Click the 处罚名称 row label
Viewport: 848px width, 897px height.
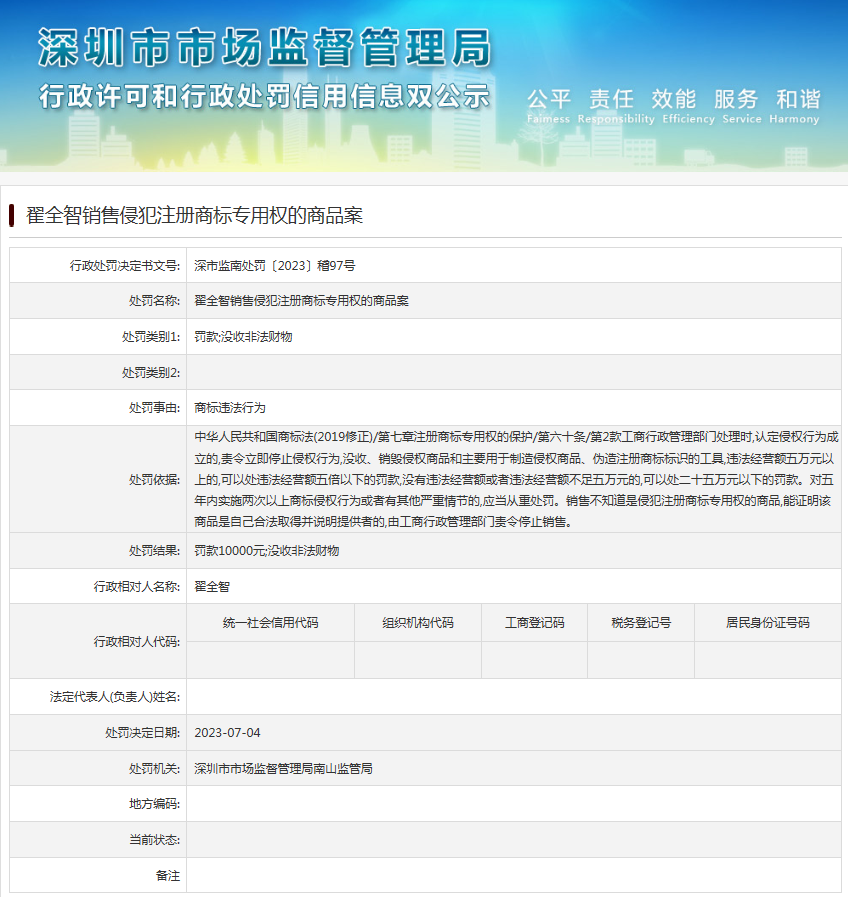[x=154, y=301]
